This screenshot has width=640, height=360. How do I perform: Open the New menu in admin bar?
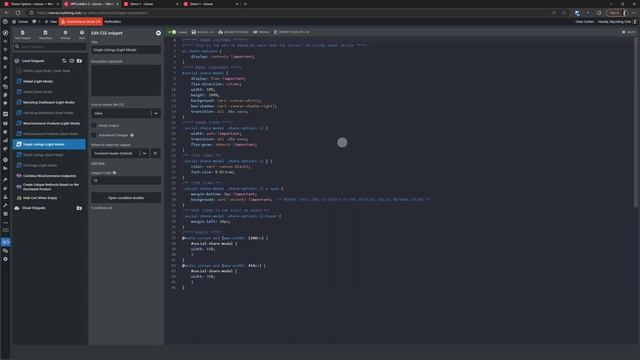[51, 22]
